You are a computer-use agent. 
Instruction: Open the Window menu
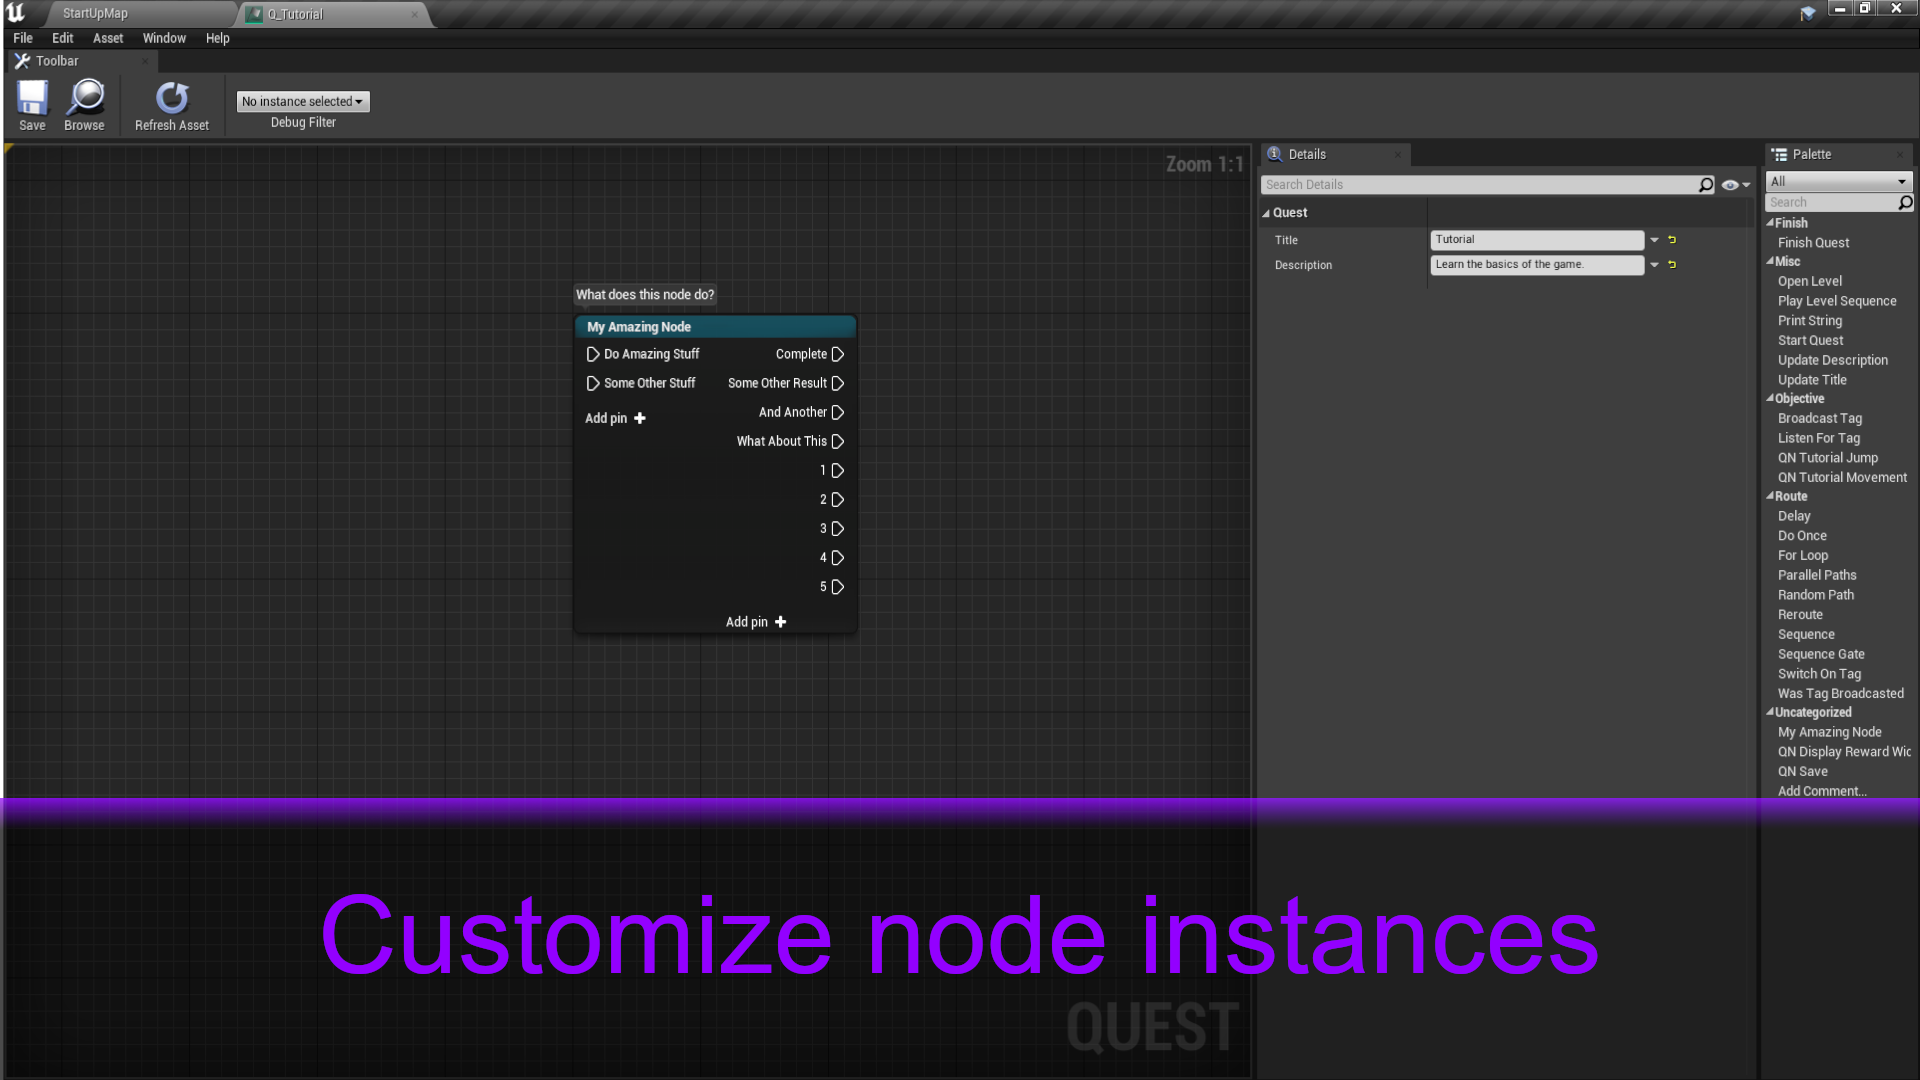[164, 38]
